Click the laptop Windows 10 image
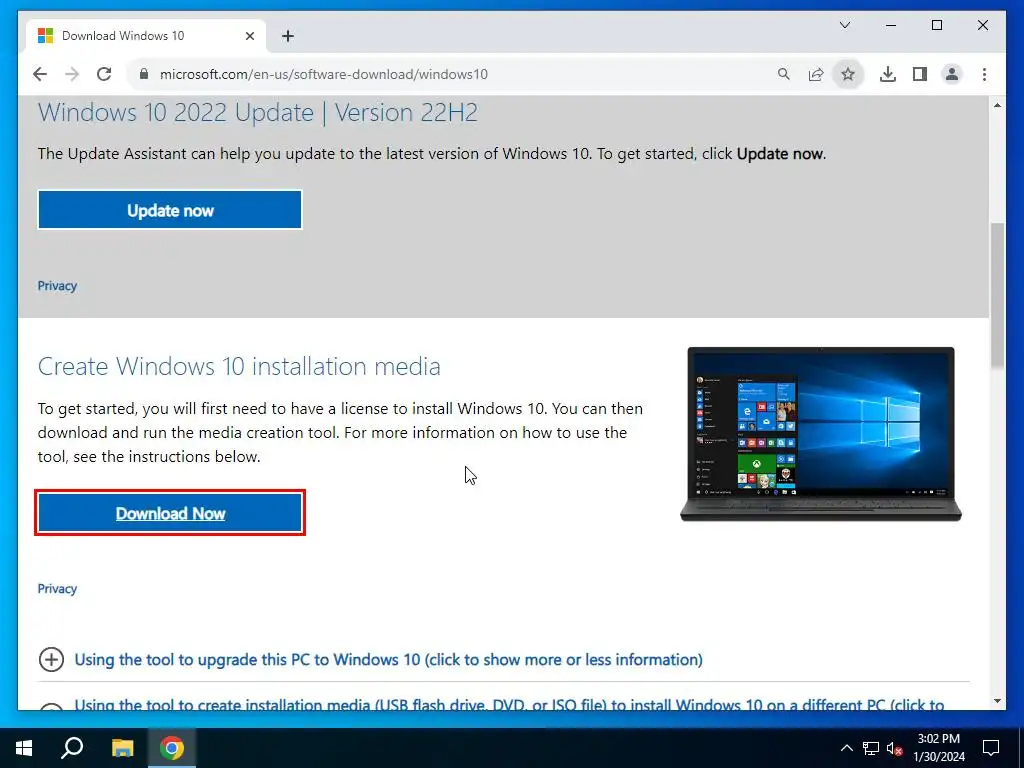Screen dimensions: 1024x768 tap(821, 434)
